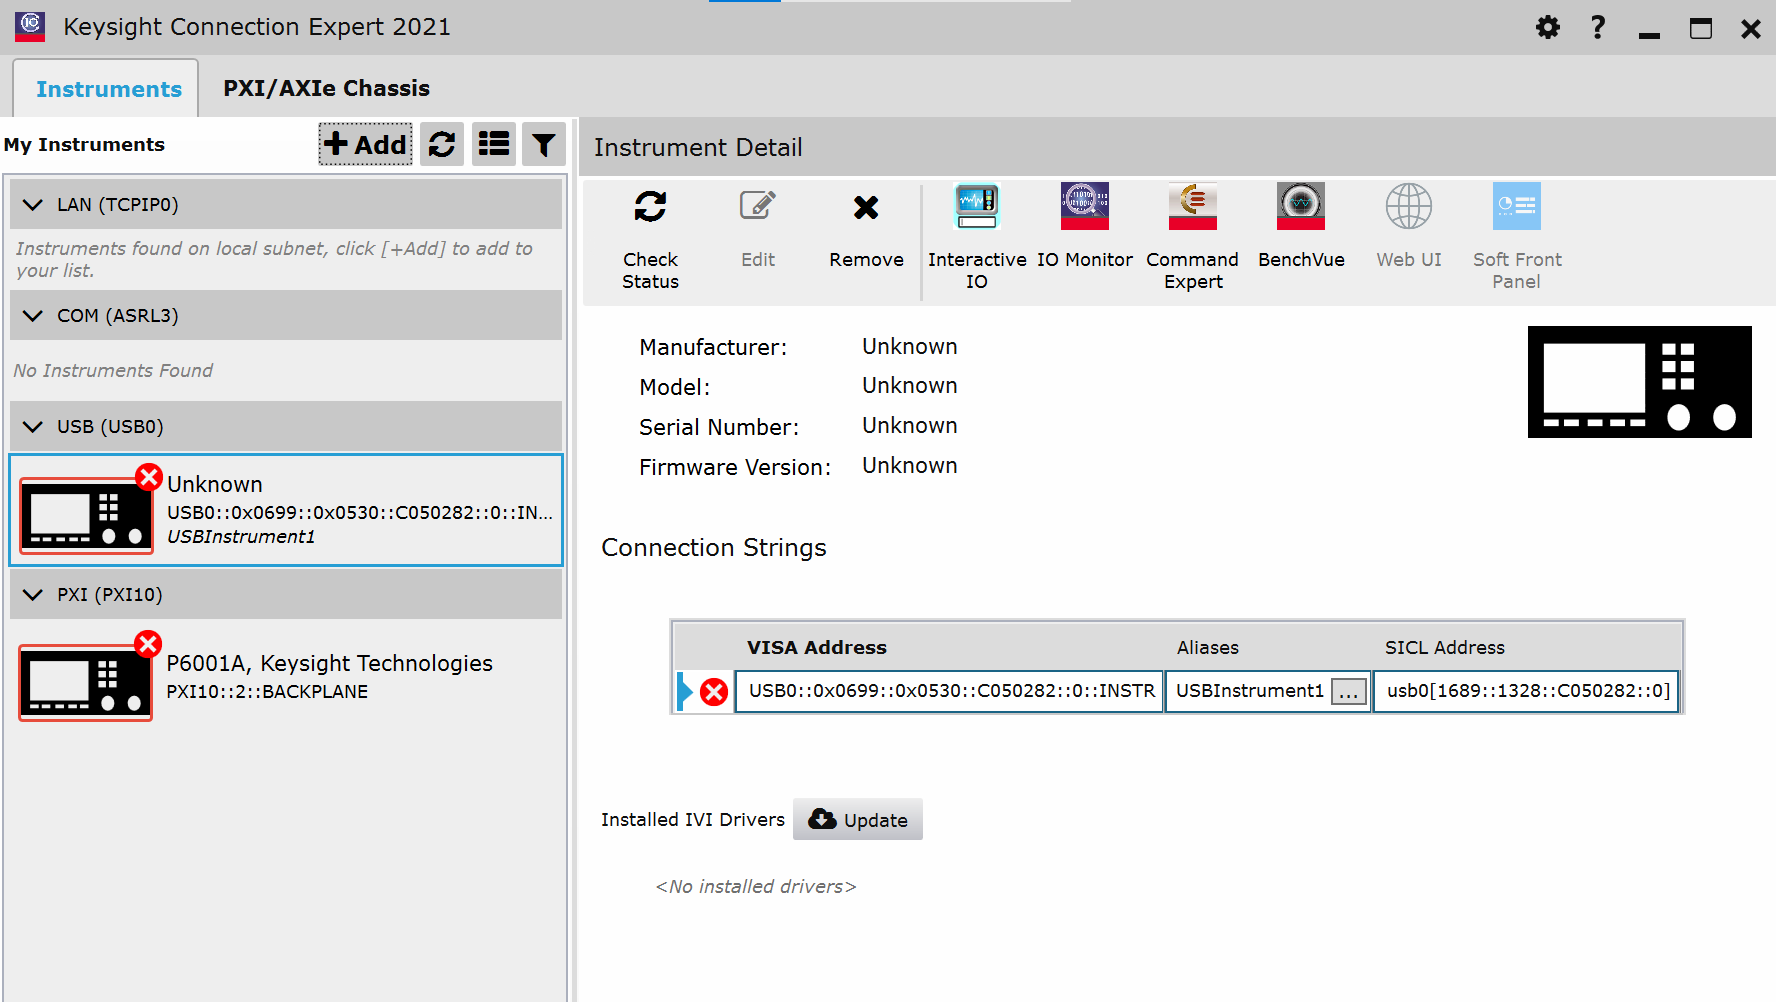Select the Unknown USBInstrument1 entry
Viewport: 1776px width, 1002px height.
[x=286, y=510]
